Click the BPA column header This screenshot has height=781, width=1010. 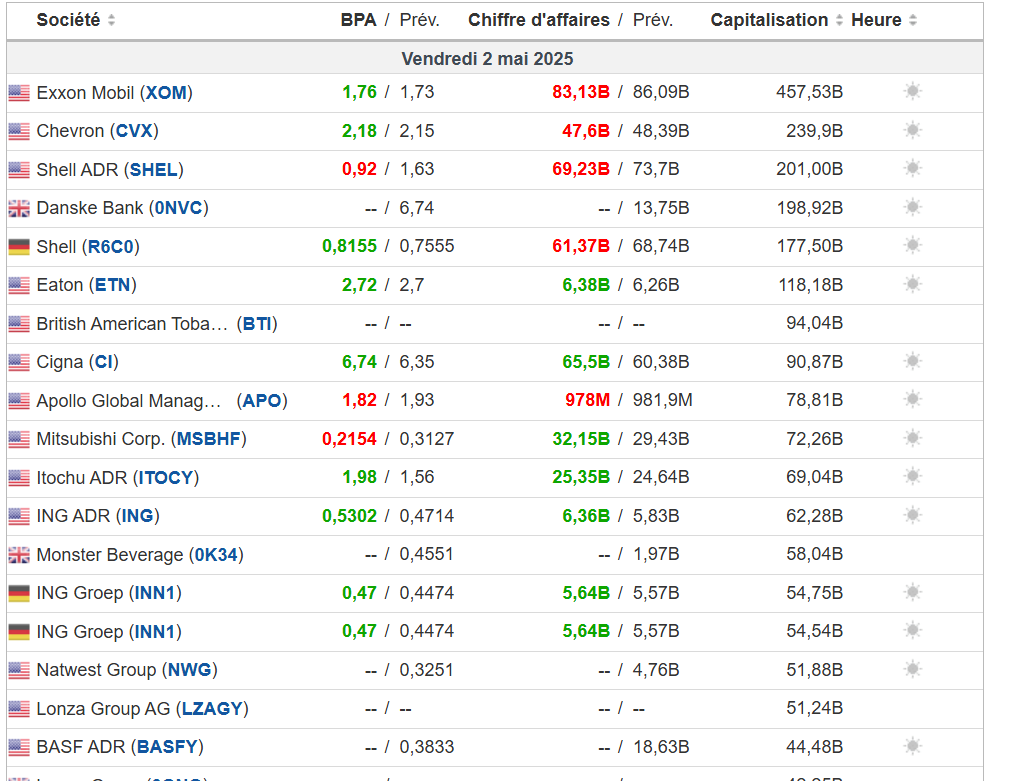coord(358,20)
